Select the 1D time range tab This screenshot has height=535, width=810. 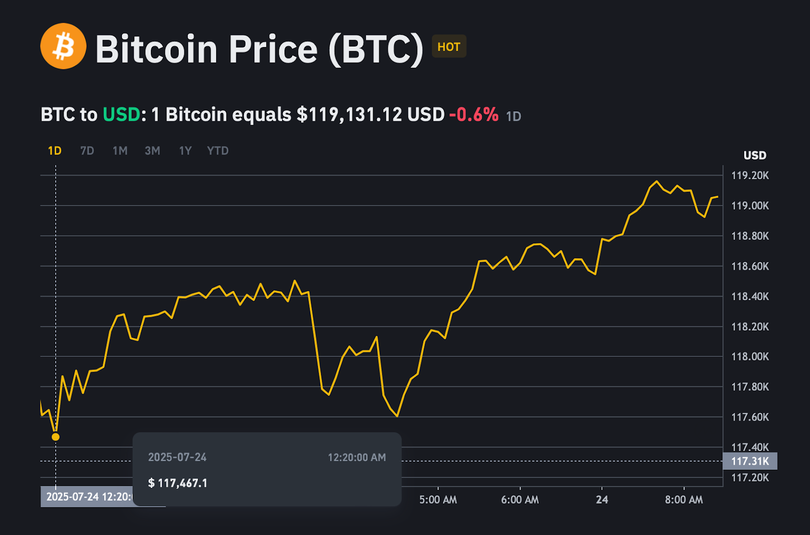[x=55, y=151]
